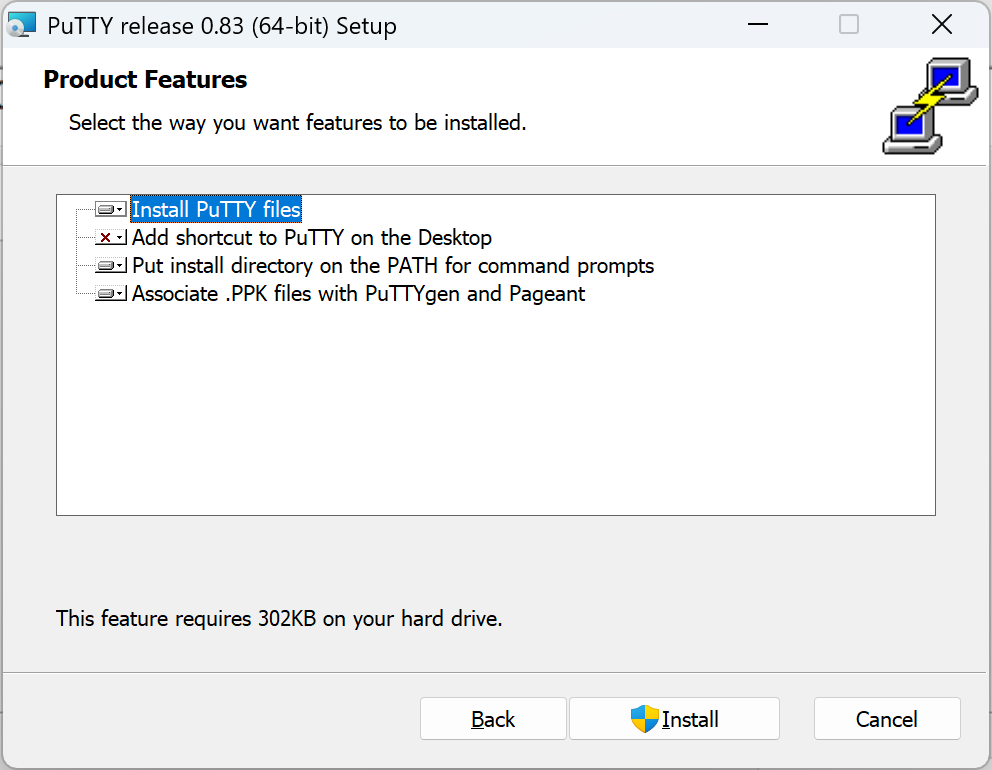Screen dimensions: 992x770
Task: Go to previous step with Back button
Action: click(493, 719)
